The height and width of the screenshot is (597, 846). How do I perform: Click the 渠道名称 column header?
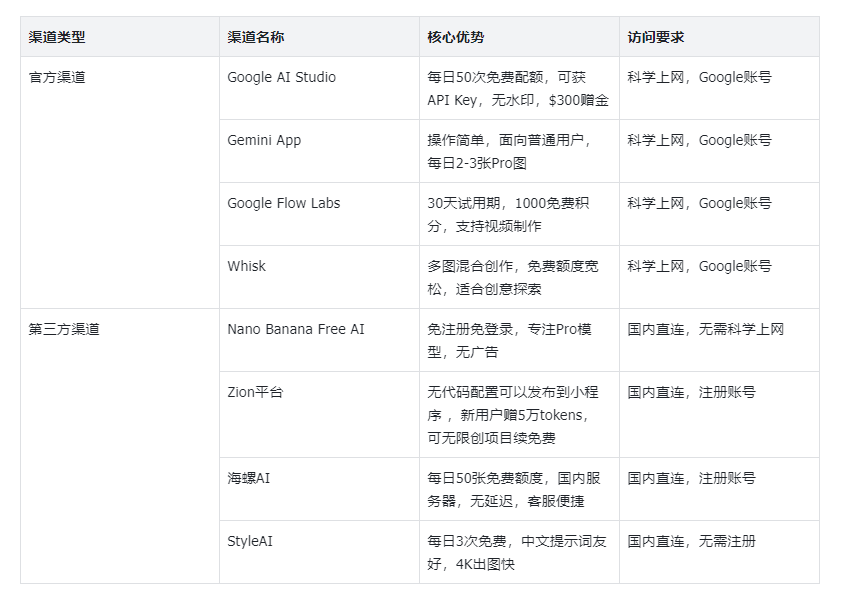click(x=319, y=37)
